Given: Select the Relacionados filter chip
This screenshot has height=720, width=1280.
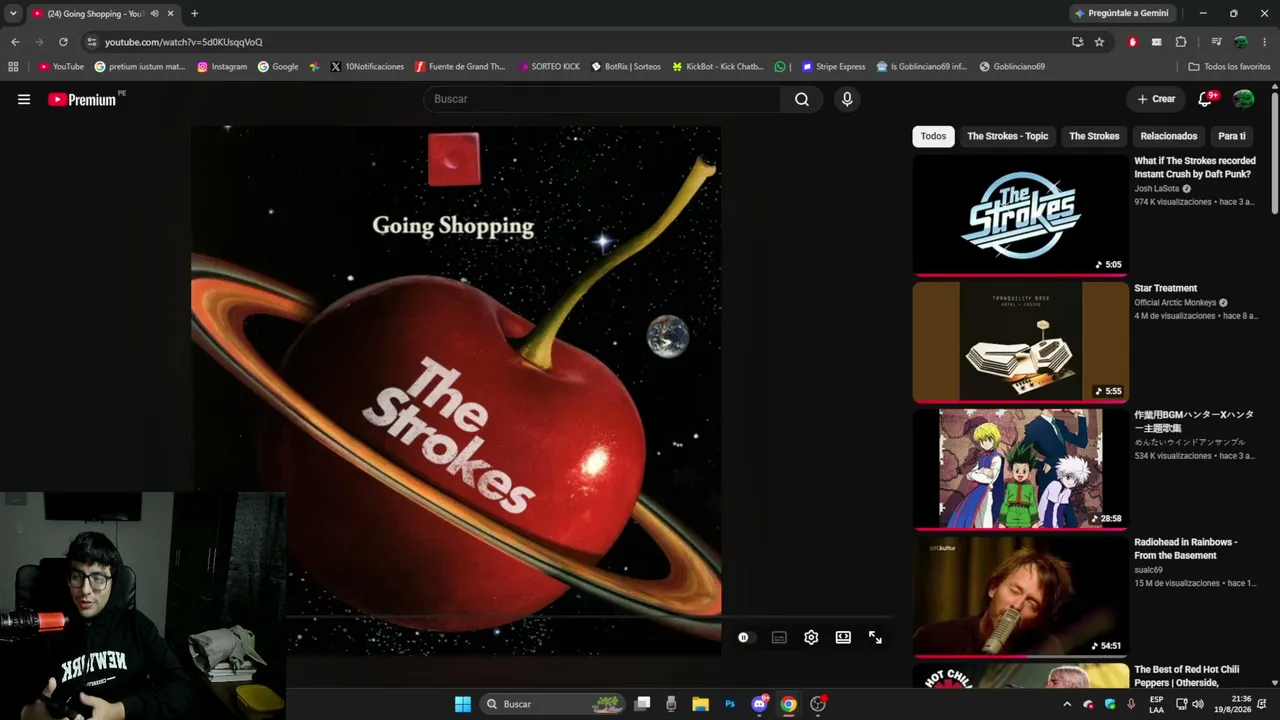Looking at the screenshot, I should pos(1169,136).
